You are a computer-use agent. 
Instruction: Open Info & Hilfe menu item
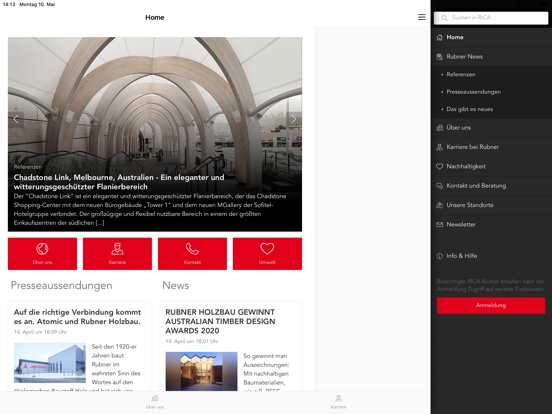(x=491, y=256)
